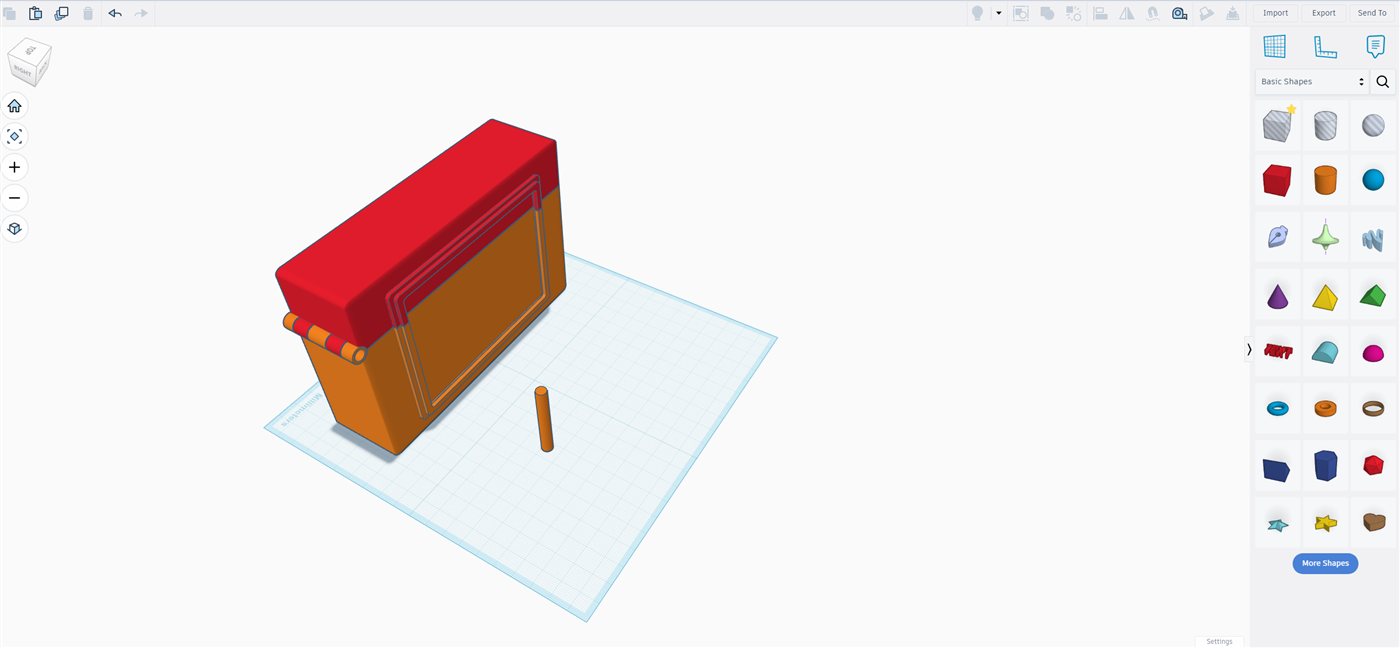Image resolution: width=1400 pixels, height=648 pixels.
Task: Select the orange Tube shape
Action: coord(1325,408)
